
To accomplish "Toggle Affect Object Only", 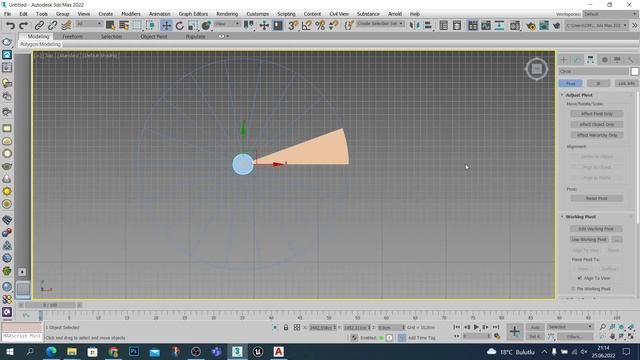I will point(597,124).
